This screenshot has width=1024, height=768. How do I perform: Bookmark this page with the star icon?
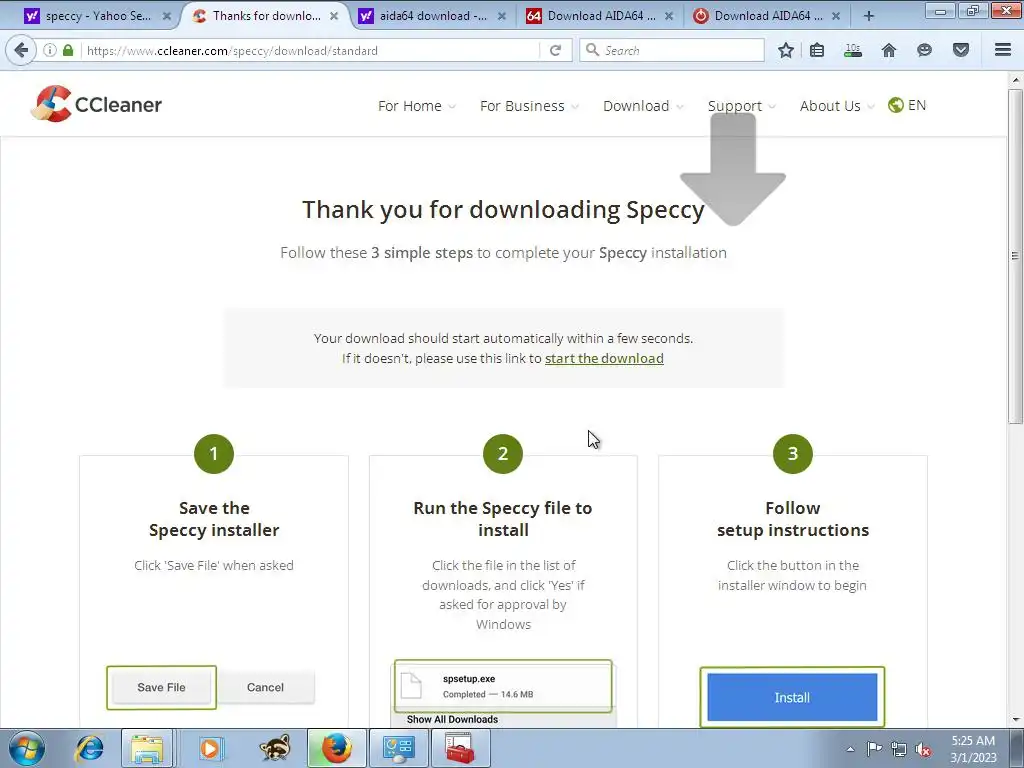[786, 50]
